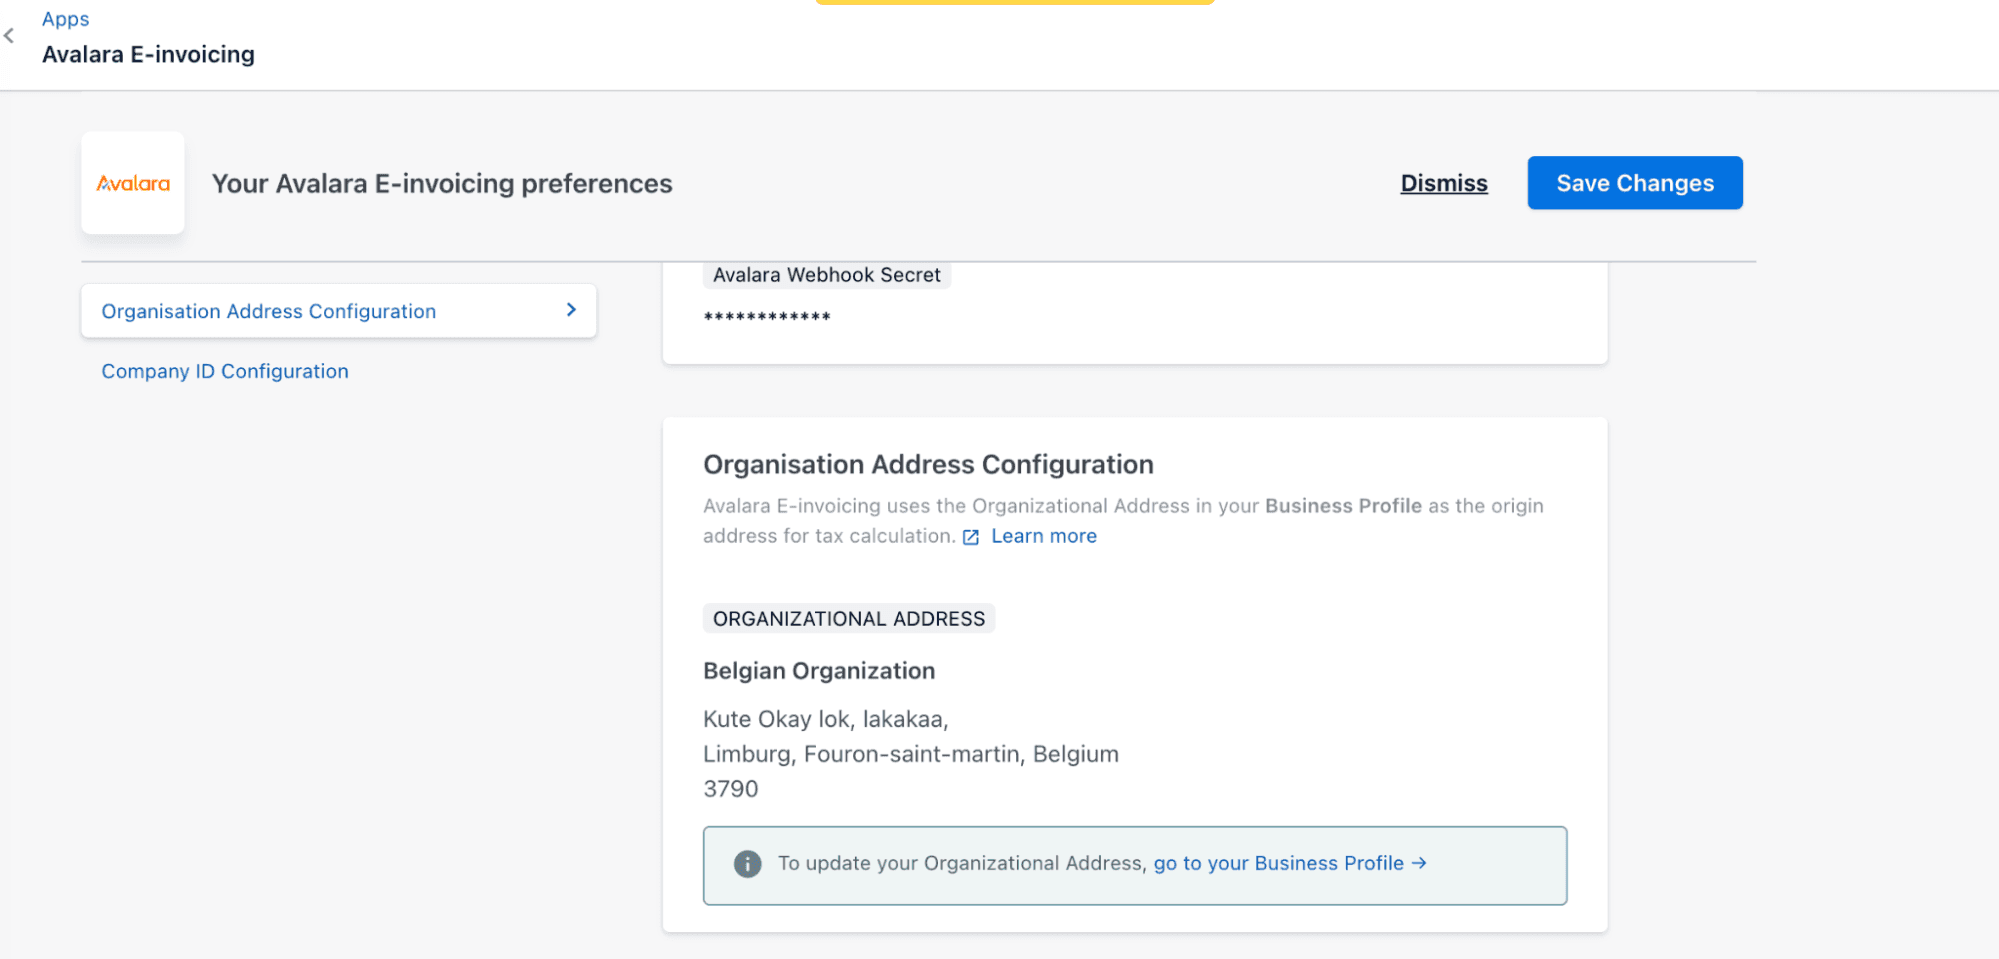Click the back chevron beside Apps
This screenshot has height=959, width=1999.
coord(9,36)
